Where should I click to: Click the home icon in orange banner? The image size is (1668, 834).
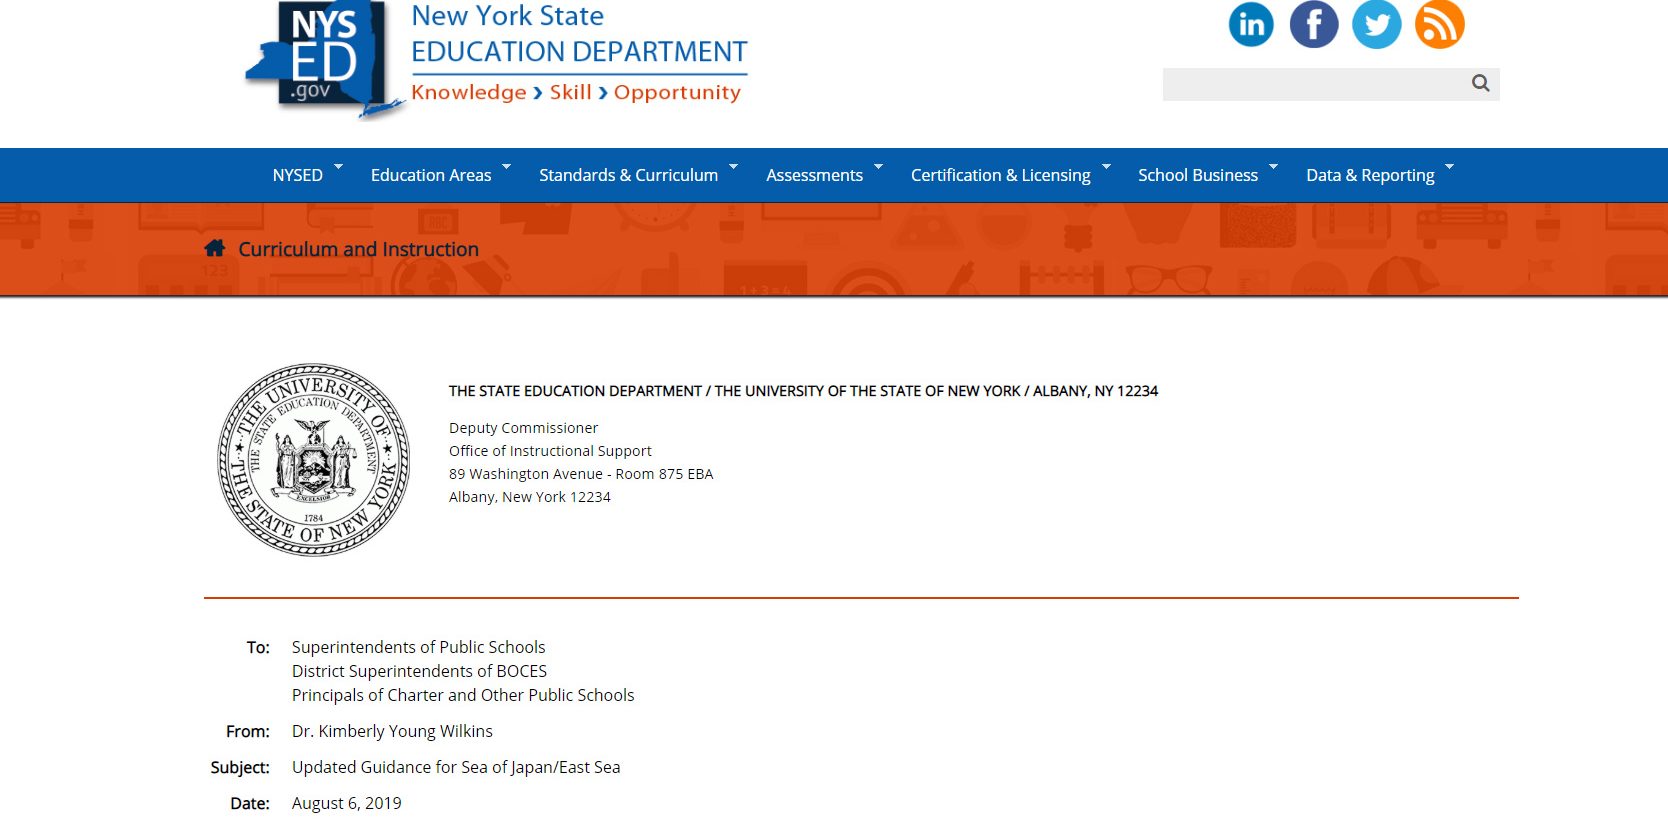click(214, 248)
